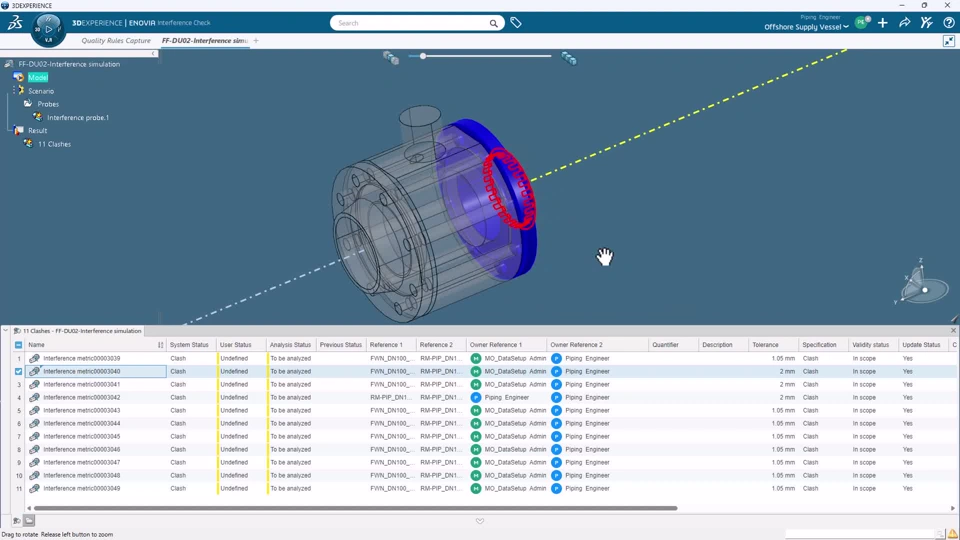
Task: Click the horizontal table scrollbar
Action: pos(356,508)
